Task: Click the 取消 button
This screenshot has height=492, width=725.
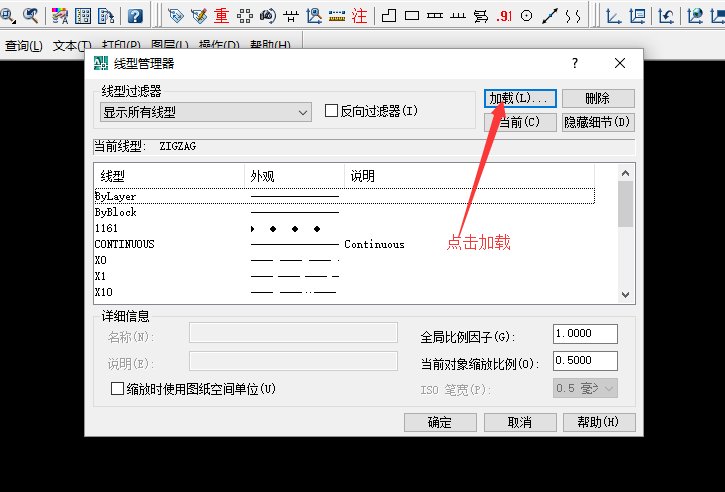Action: click(520, 422)
